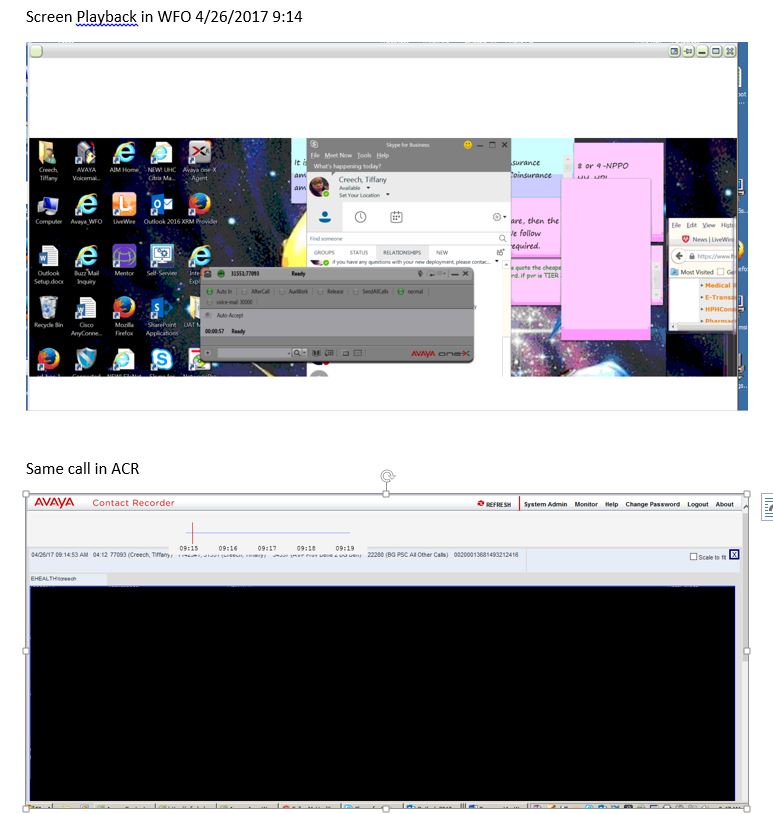Launch the Avaya one-X Agent desktop icon
The image size is (773, 814).
[x=199, y=161]
